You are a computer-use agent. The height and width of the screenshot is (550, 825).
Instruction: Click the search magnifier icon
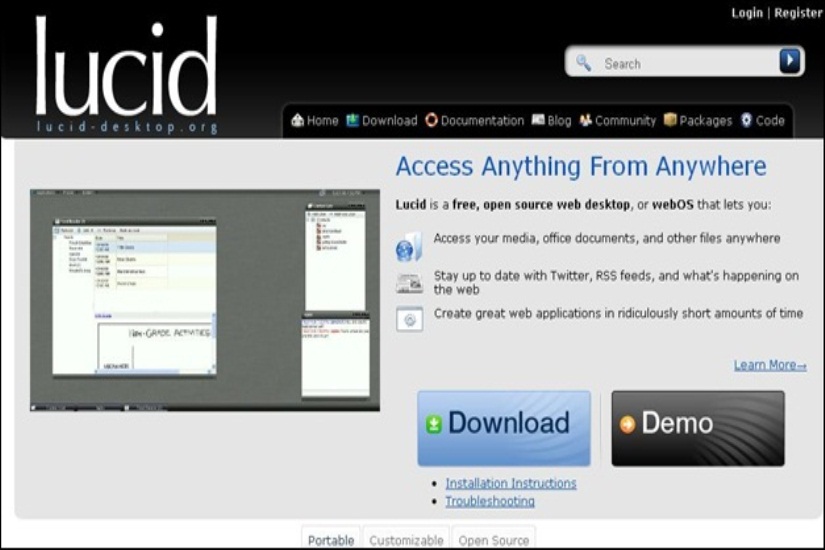583,63
